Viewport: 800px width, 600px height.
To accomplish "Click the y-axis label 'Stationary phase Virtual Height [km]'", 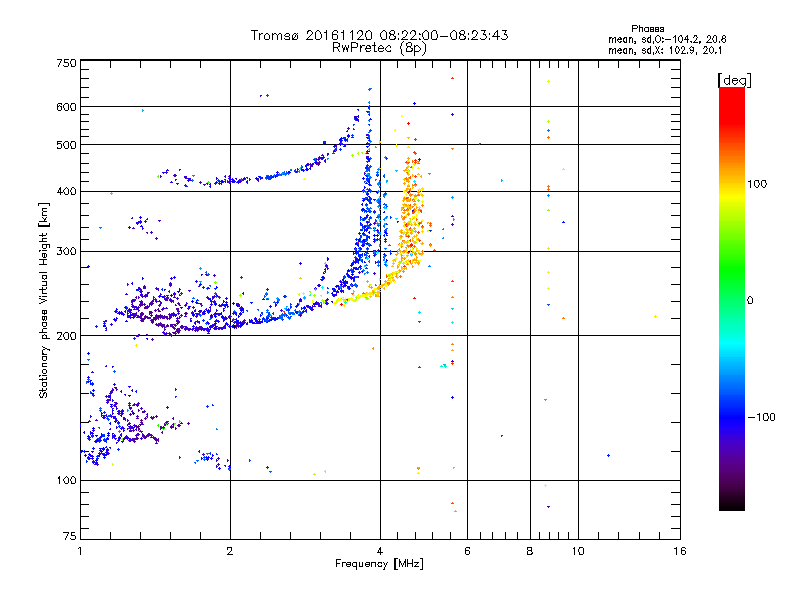I will coord(43,300).
